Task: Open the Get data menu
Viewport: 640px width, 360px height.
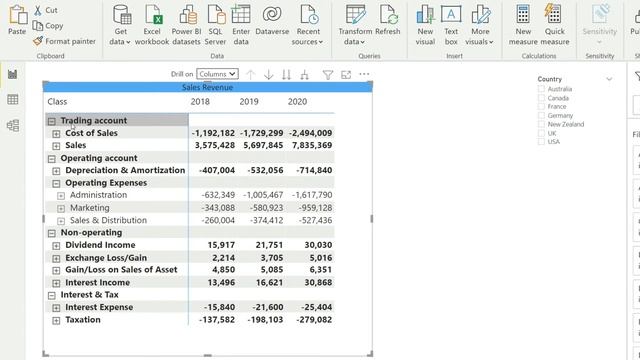Action: coord(121,24)
